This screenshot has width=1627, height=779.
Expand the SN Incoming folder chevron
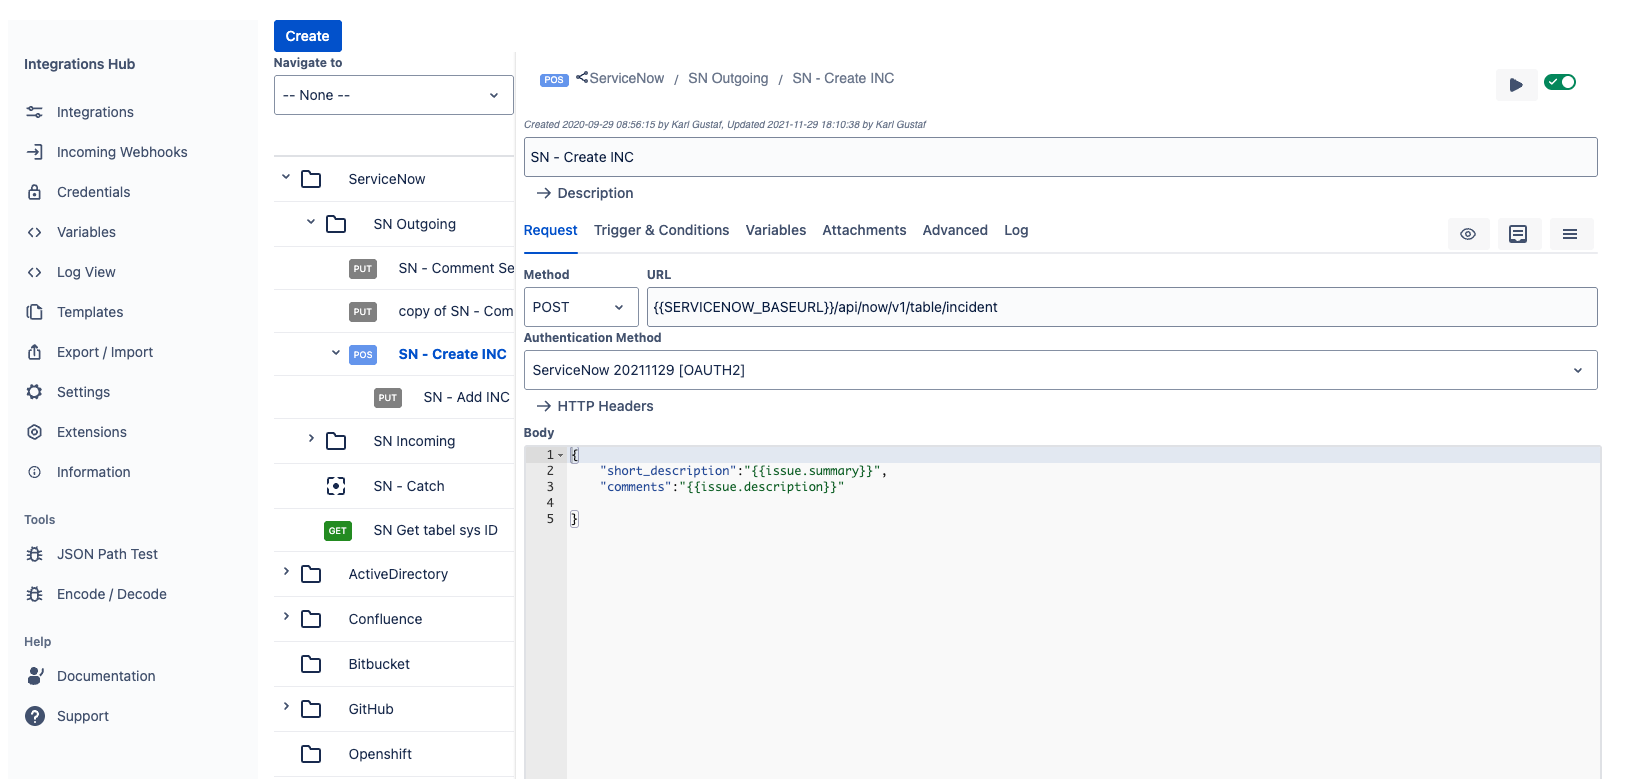click(x=311, y=439)
